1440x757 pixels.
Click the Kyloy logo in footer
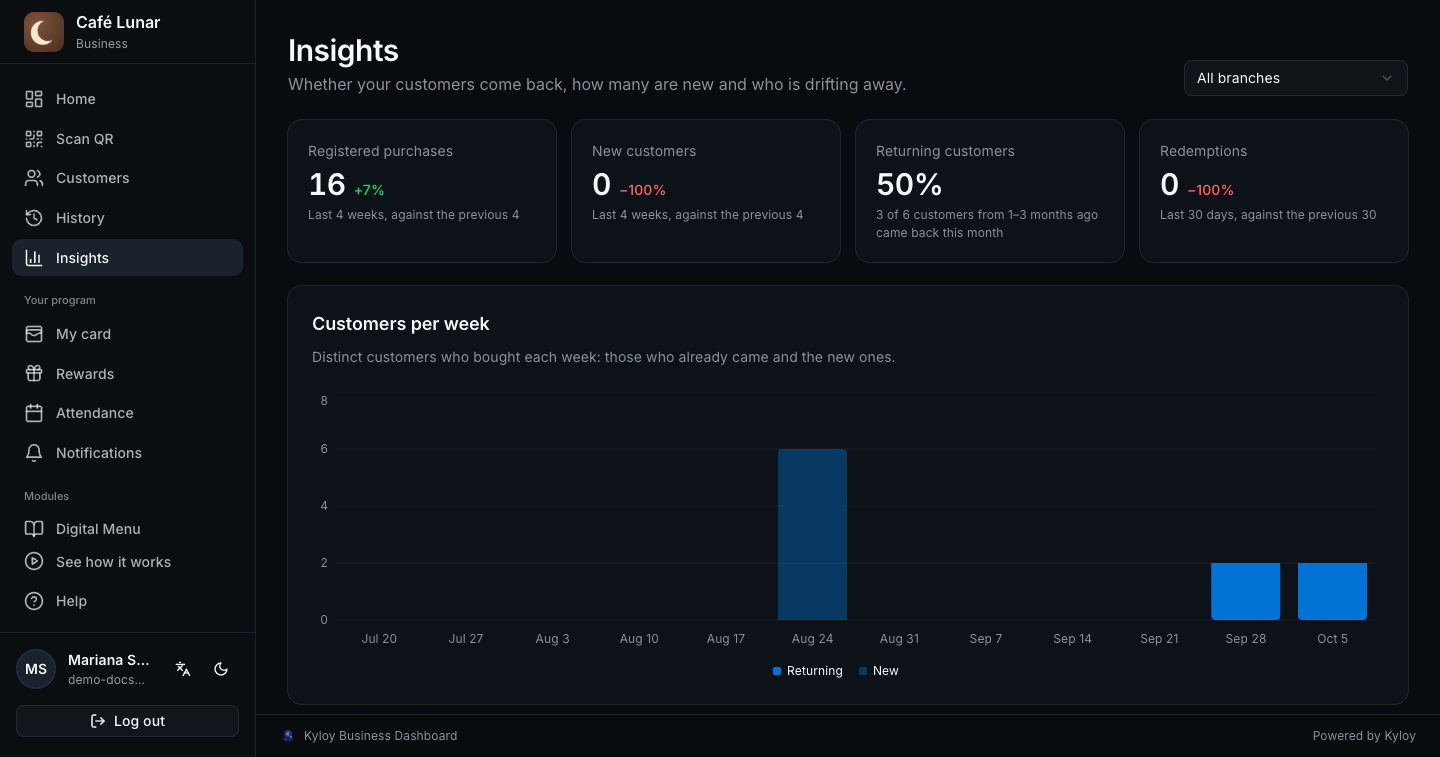click(x=289, y=736)
